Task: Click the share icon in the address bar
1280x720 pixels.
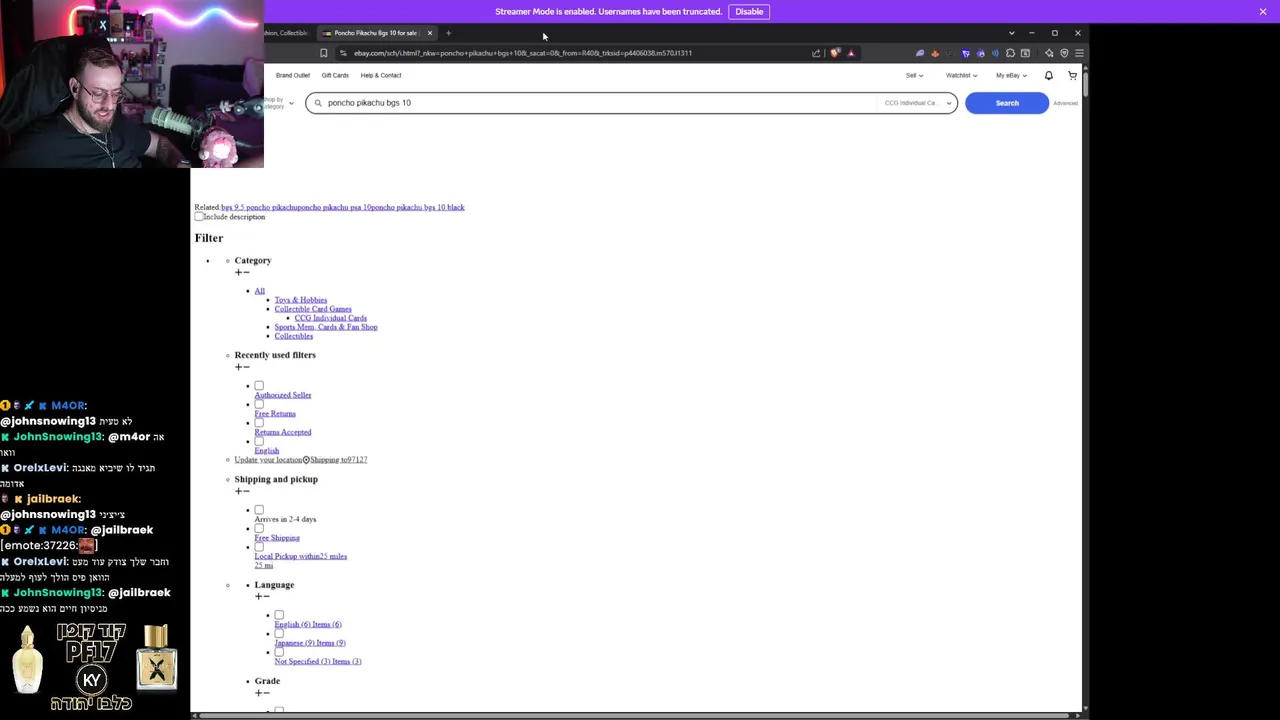Action: click(x=816, y=53)
